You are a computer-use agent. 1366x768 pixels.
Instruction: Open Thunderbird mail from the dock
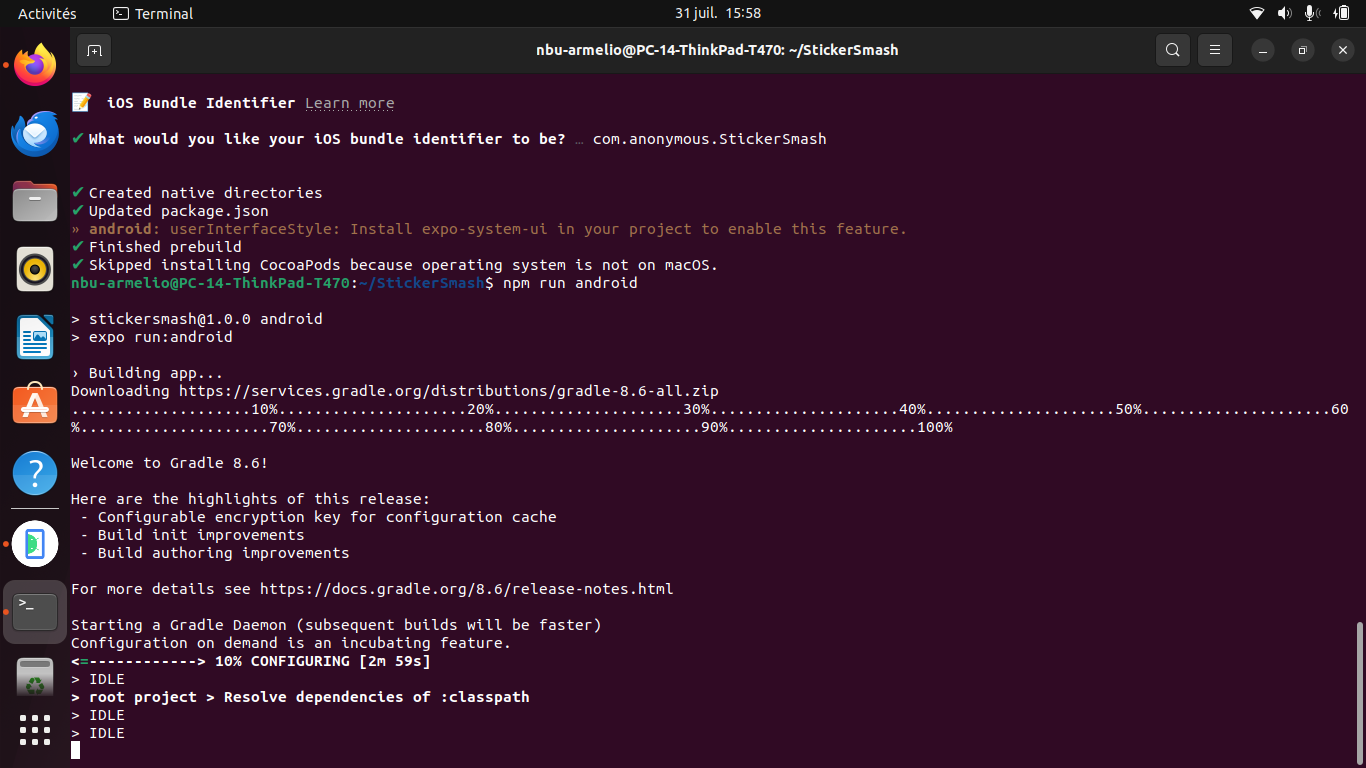tap(35, 134)
